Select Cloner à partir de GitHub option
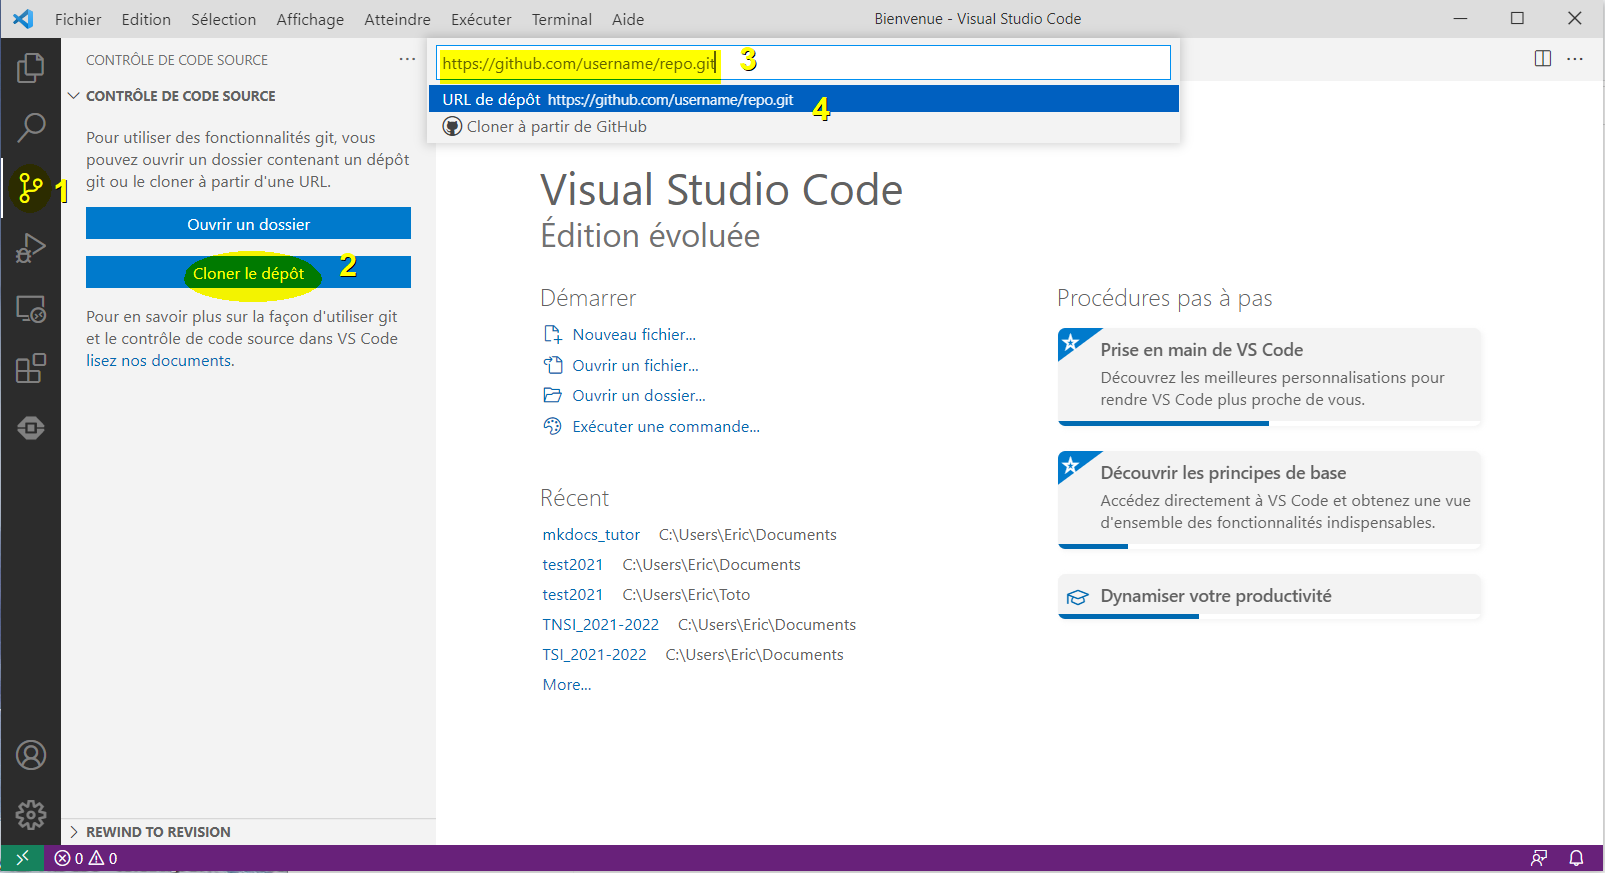 (x=804, y=127)
